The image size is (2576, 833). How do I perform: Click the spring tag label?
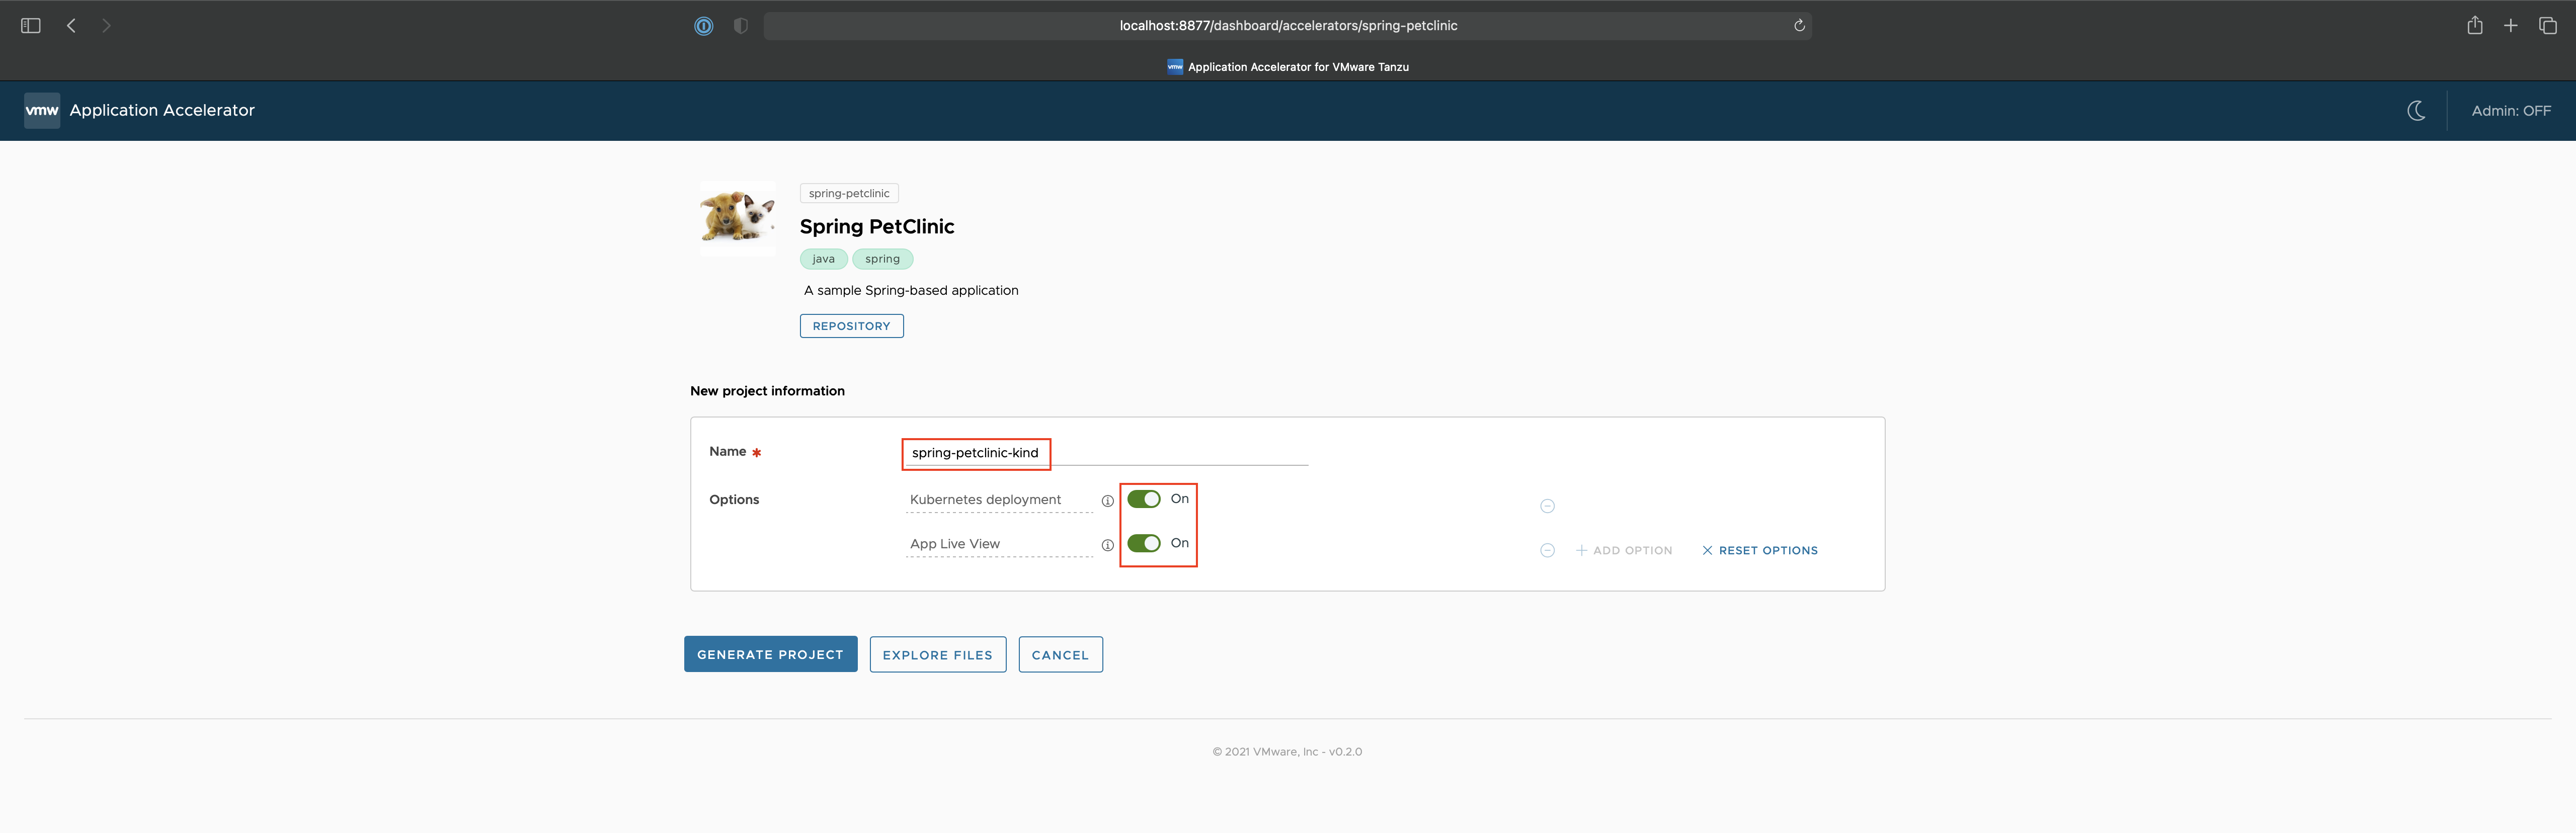[x=882, y=258]
